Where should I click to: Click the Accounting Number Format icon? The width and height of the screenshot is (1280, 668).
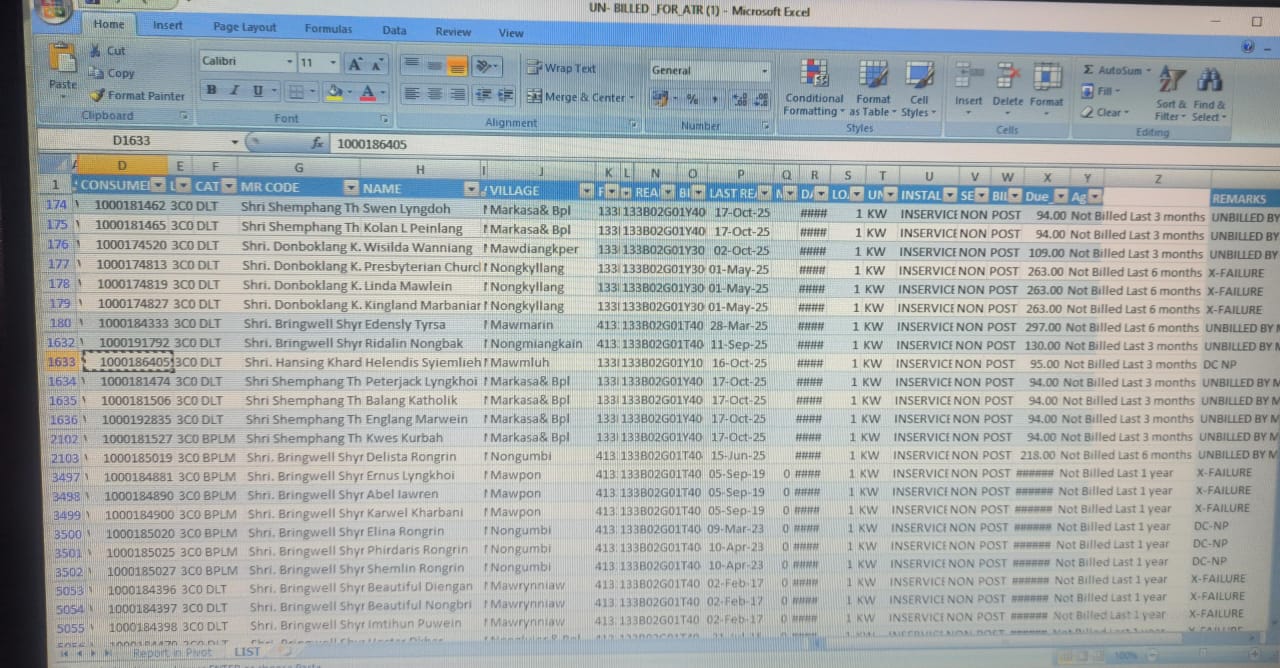tap(661, 98)
